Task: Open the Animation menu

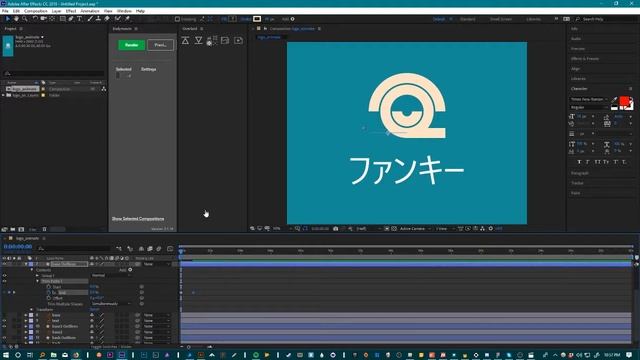Action: click(x=90, y=11)
